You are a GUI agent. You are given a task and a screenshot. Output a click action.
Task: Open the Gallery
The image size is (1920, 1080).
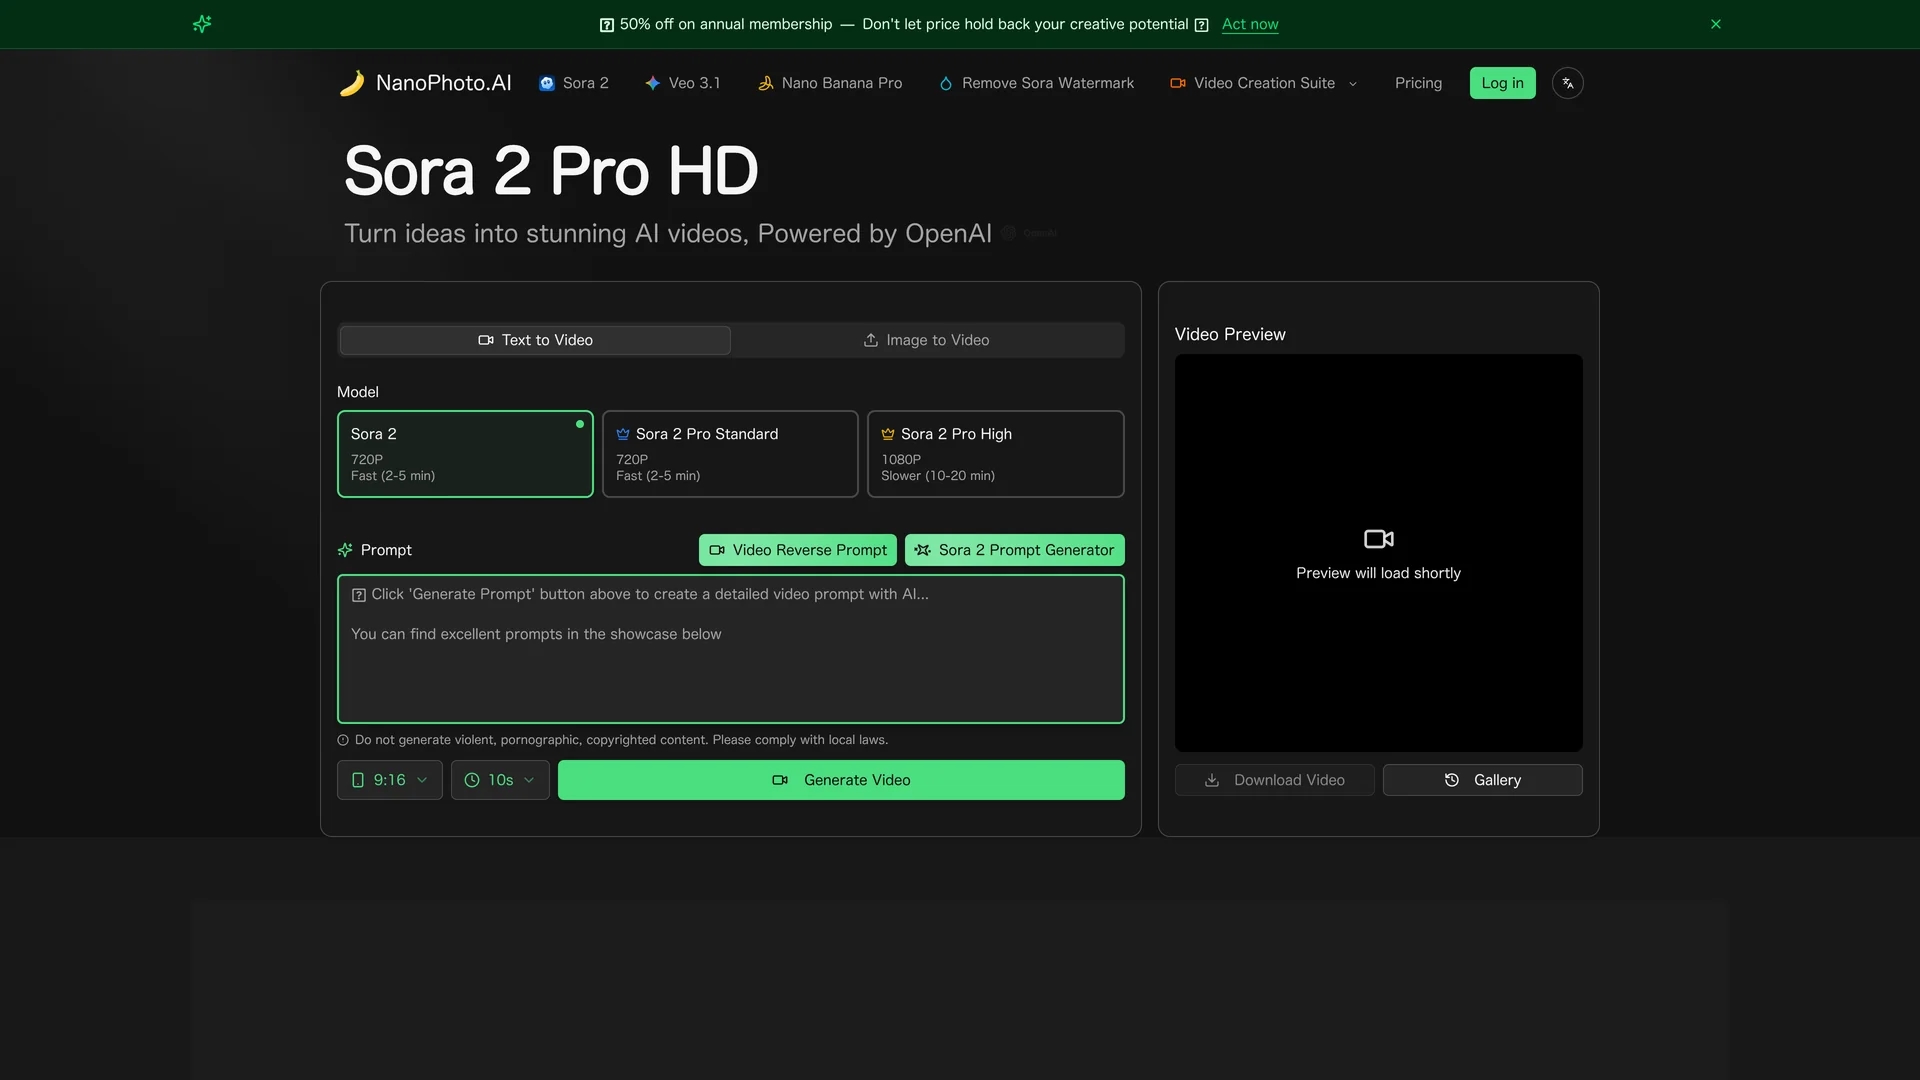pos(1483,780)
